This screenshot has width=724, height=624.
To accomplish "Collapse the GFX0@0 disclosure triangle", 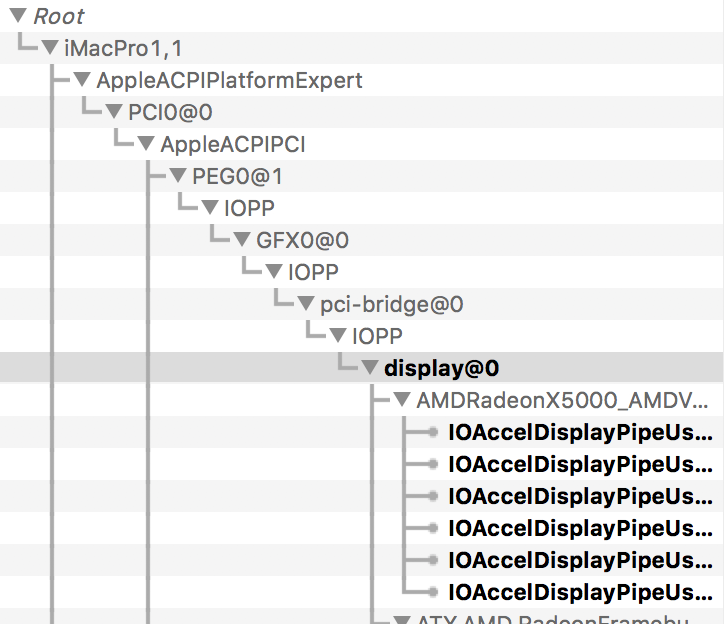I will 241,239.
